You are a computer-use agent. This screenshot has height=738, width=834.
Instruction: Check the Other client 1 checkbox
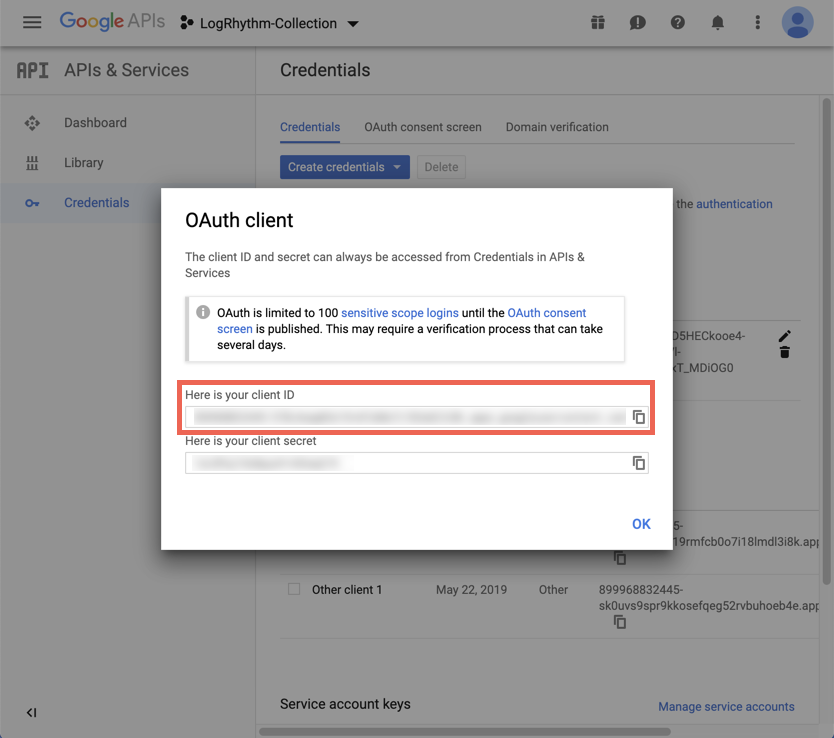coord(294,589)
